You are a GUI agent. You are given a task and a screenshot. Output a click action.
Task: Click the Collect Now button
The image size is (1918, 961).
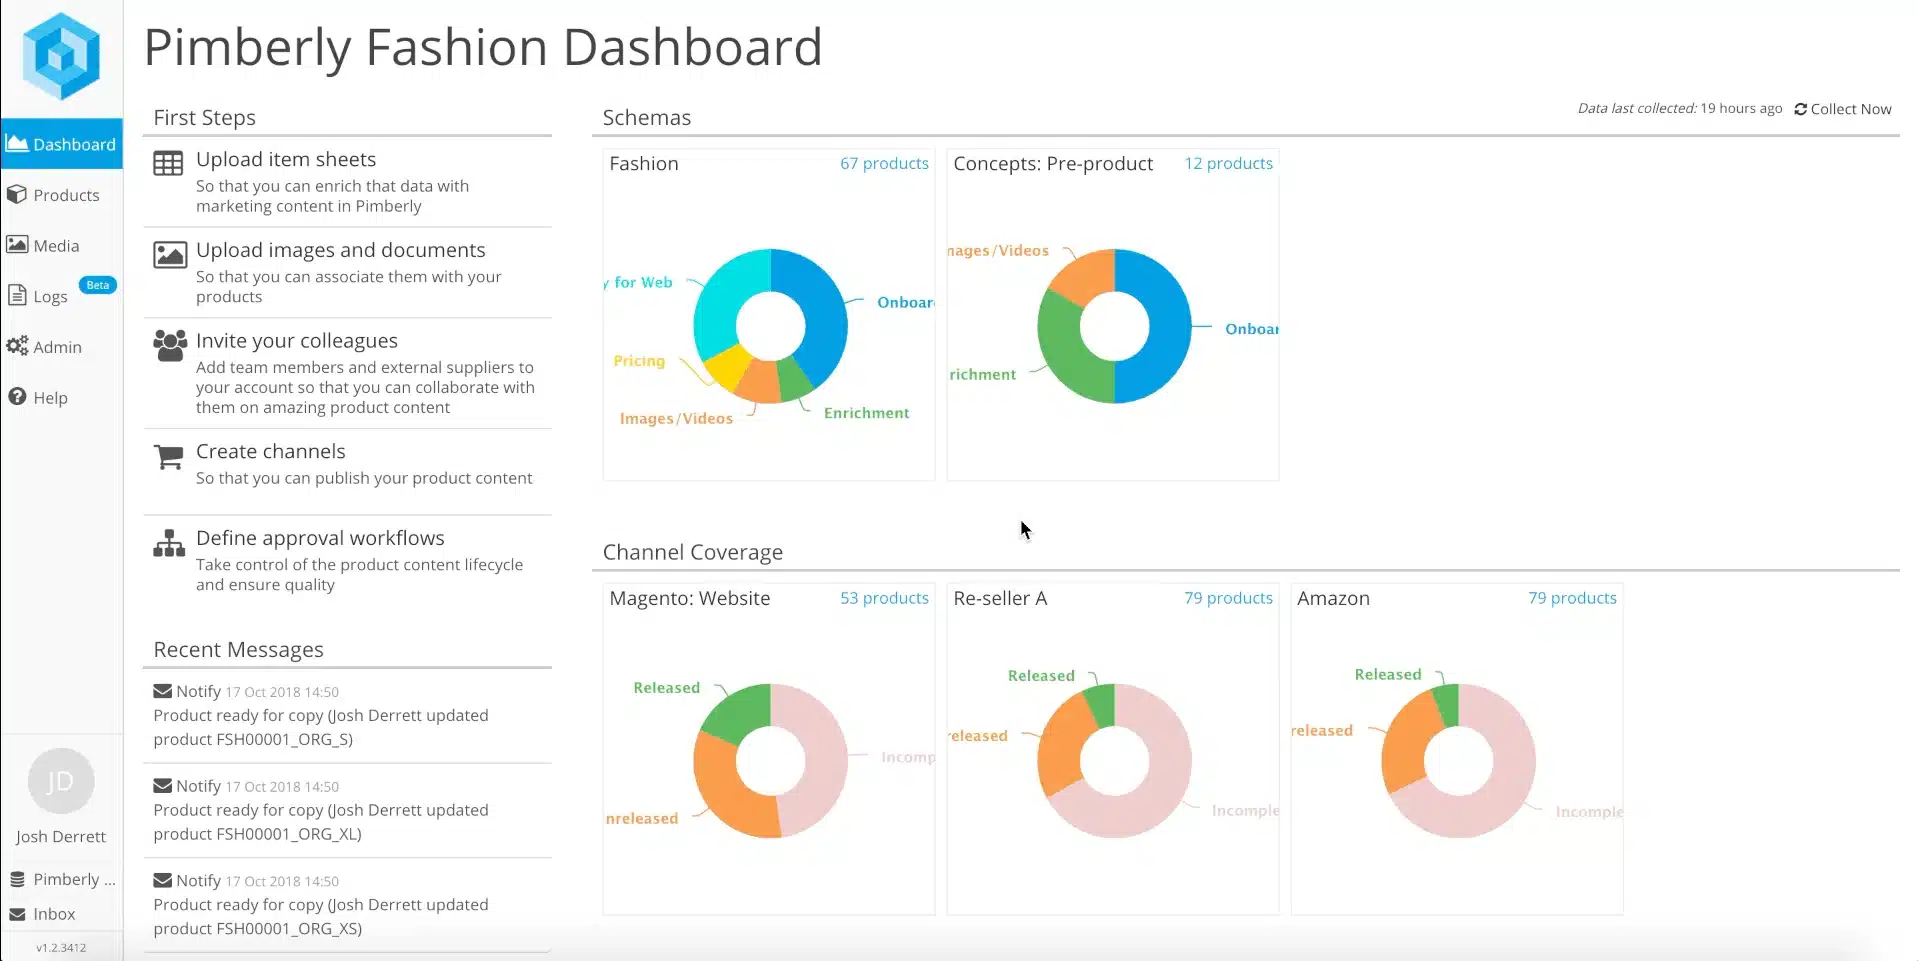tap(1843, 109)
